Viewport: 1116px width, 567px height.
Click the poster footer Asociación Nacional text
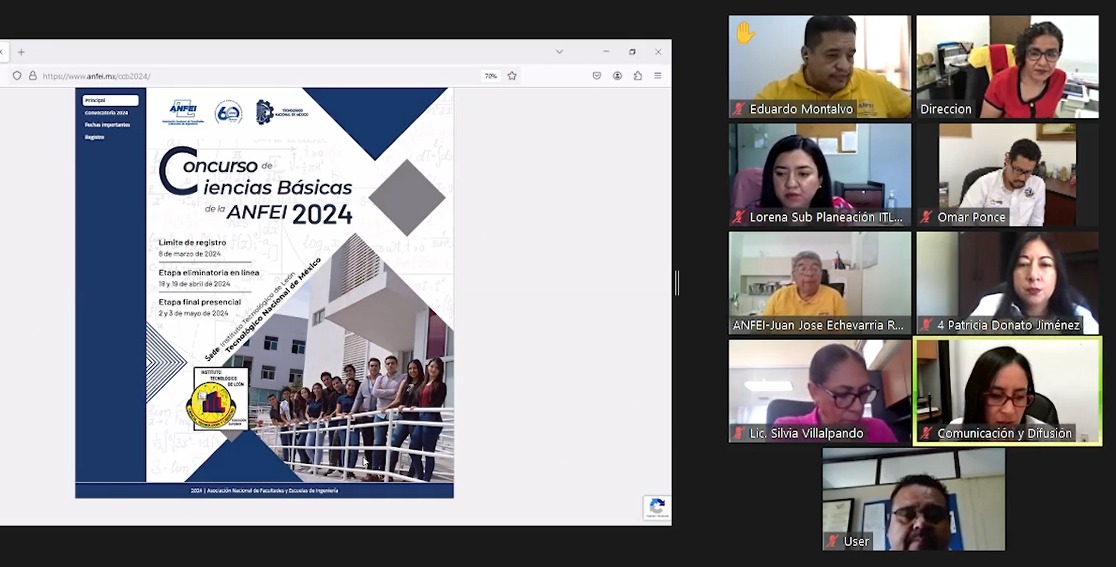(x=264, y=491)
